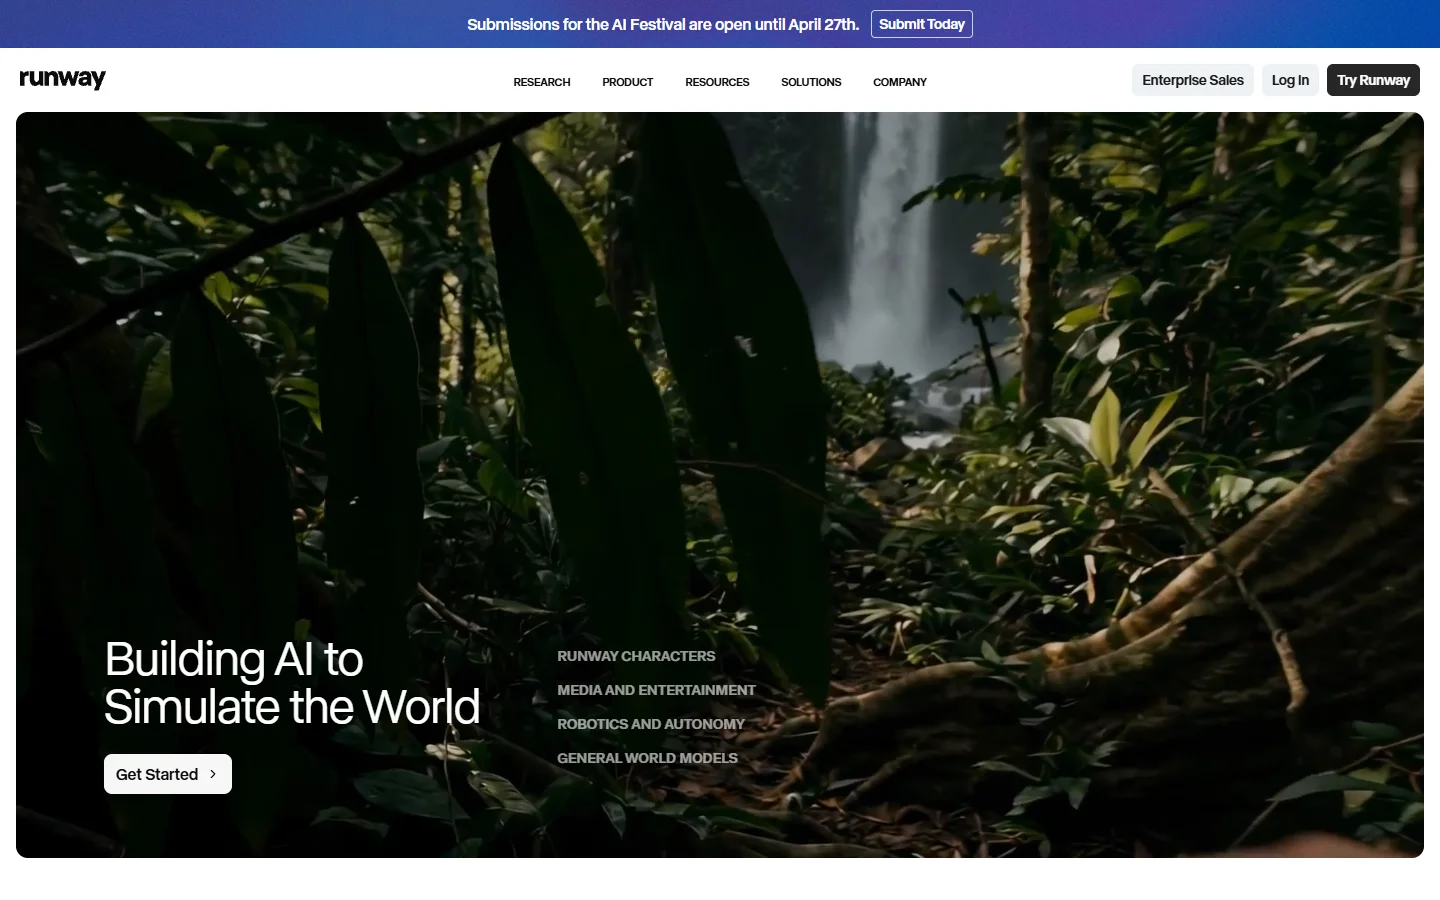Click the Enterprise Sales button
Image resolution: width=1440 pixels, height=900 pixels.
(1192, 80)
